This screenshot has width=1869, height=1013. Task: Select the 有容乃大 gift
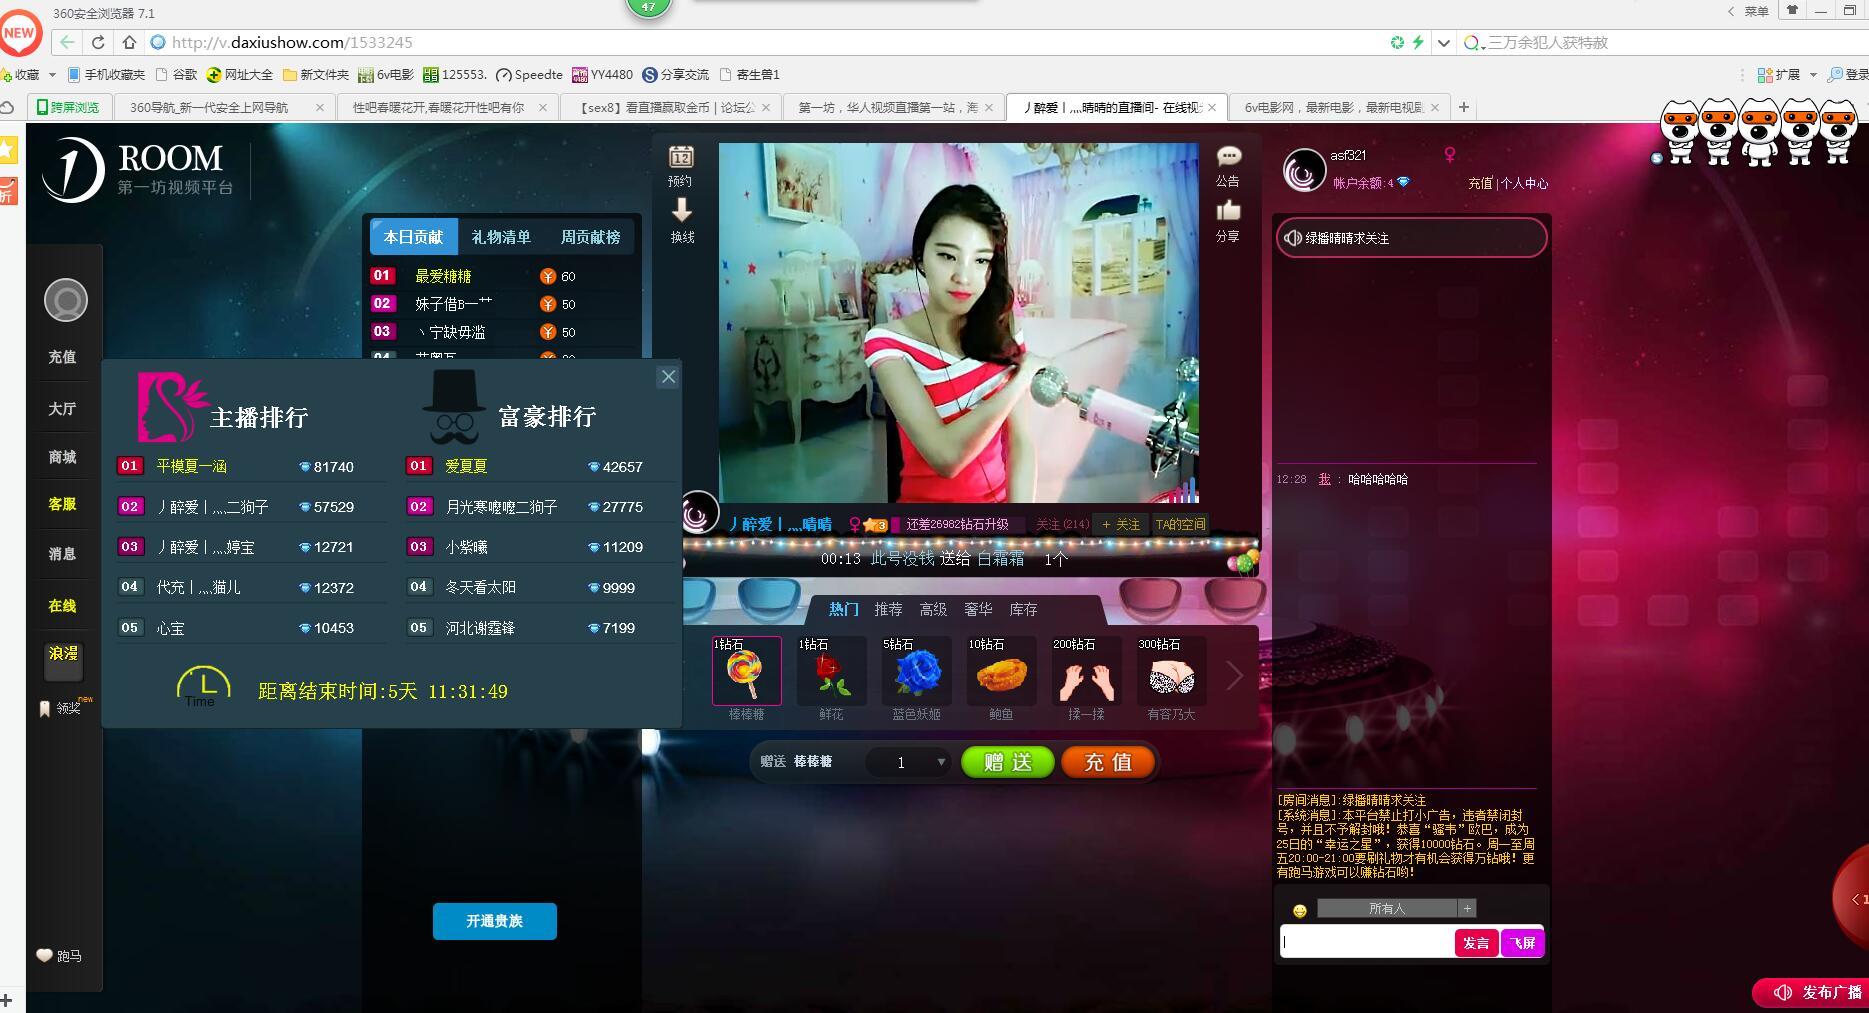click(1171, 670)
